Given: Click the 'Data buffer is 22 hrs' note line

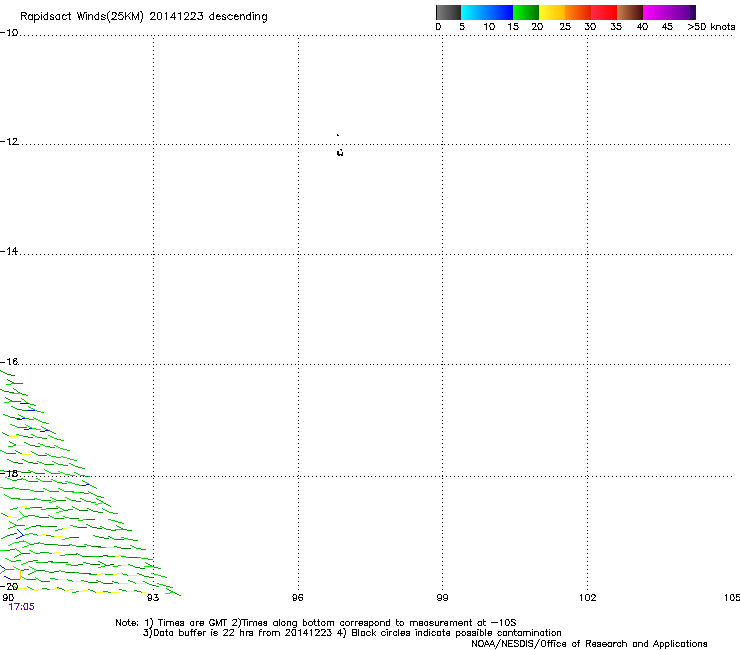Looking at the screenshot, I should (352, 633).
